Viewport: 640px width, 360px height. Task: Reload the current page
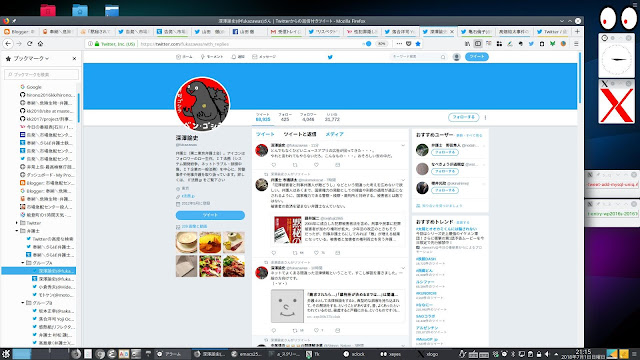(x=29, y=44)
